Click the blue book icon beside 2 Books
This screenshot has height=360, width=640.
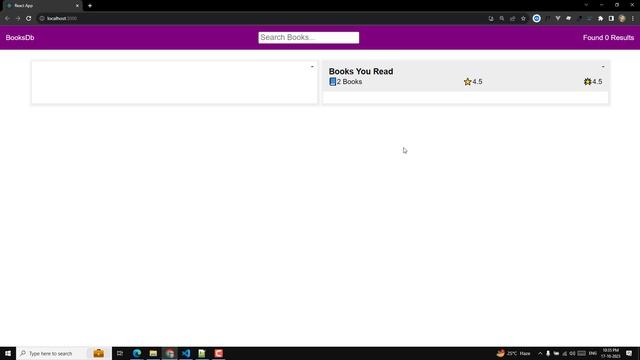tap(332, 82)
